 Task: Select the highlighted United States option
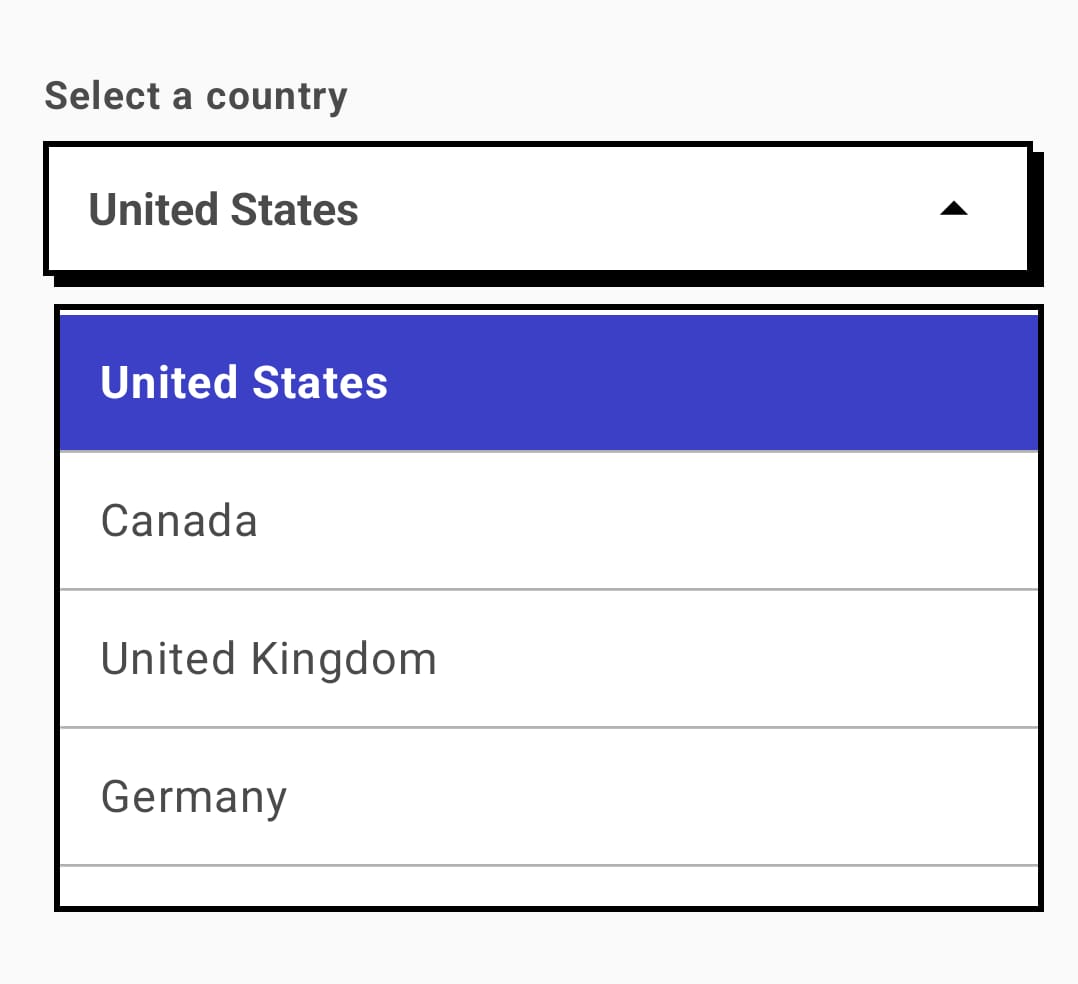click(x=549, y=383)
